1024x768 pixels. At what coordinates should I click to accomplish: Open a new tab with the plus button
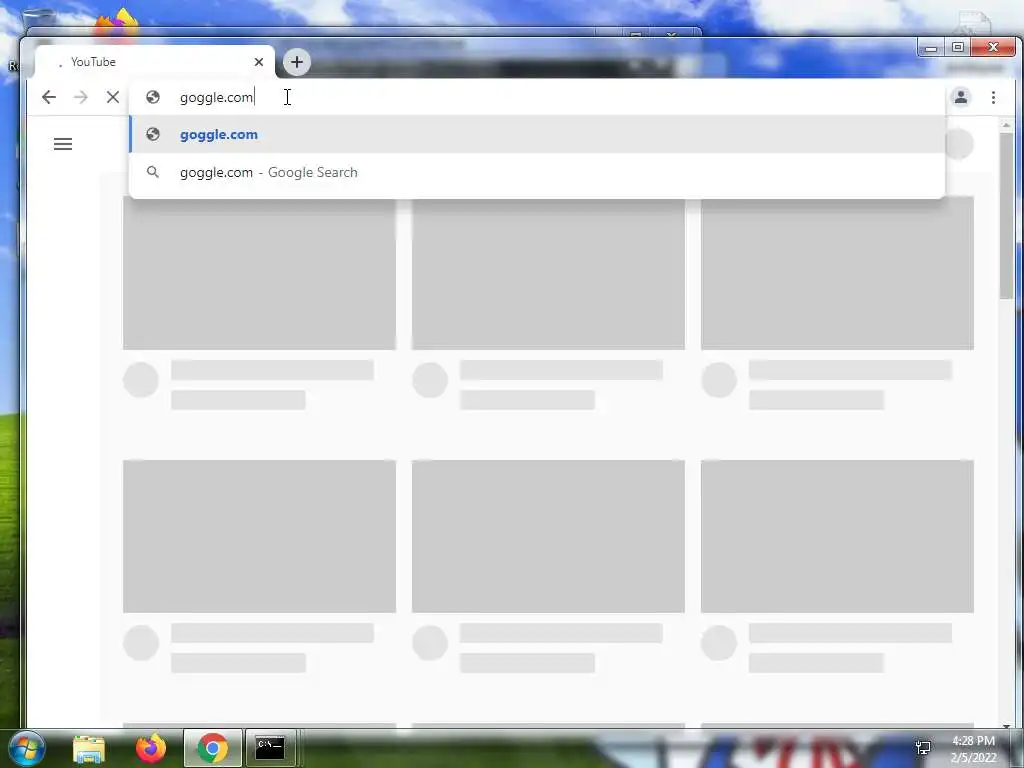click(x=296, y=62)
